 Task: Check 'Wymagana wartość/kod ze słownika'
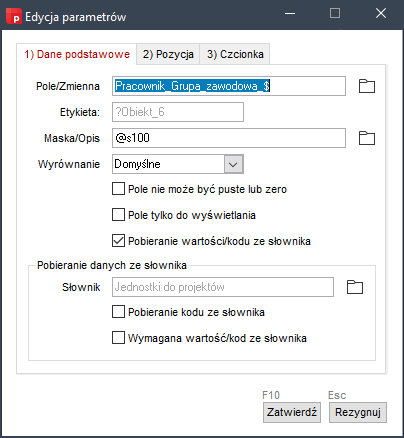118,338
